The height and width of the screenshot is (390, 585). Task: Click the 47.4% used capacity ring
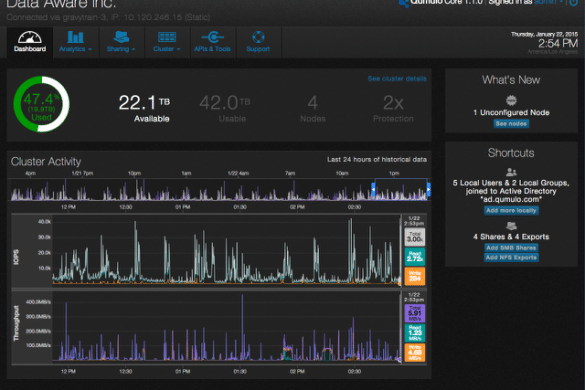pos(41,104)
